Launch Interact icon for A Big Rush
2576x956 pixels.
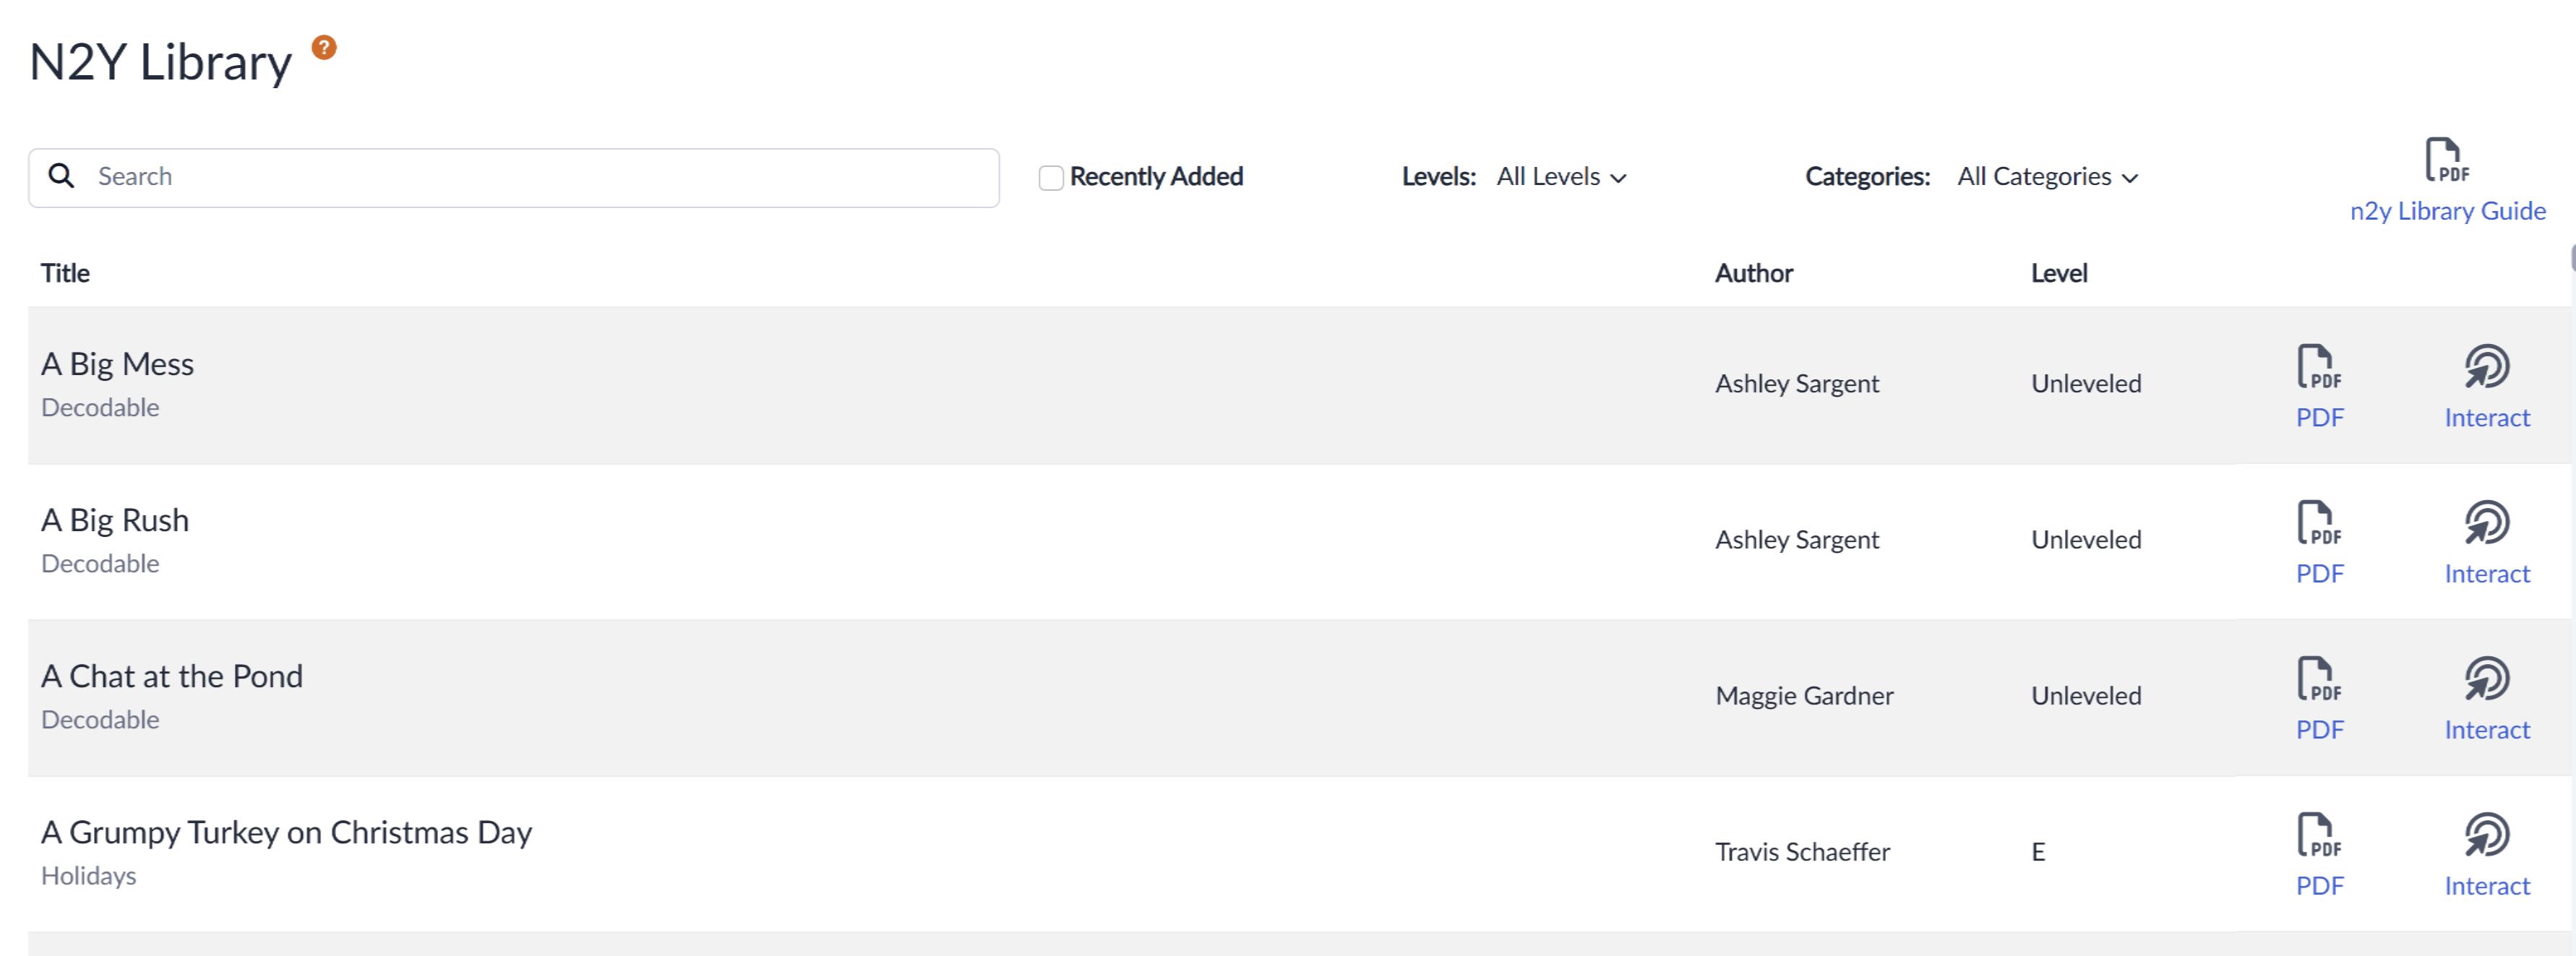2487,522
